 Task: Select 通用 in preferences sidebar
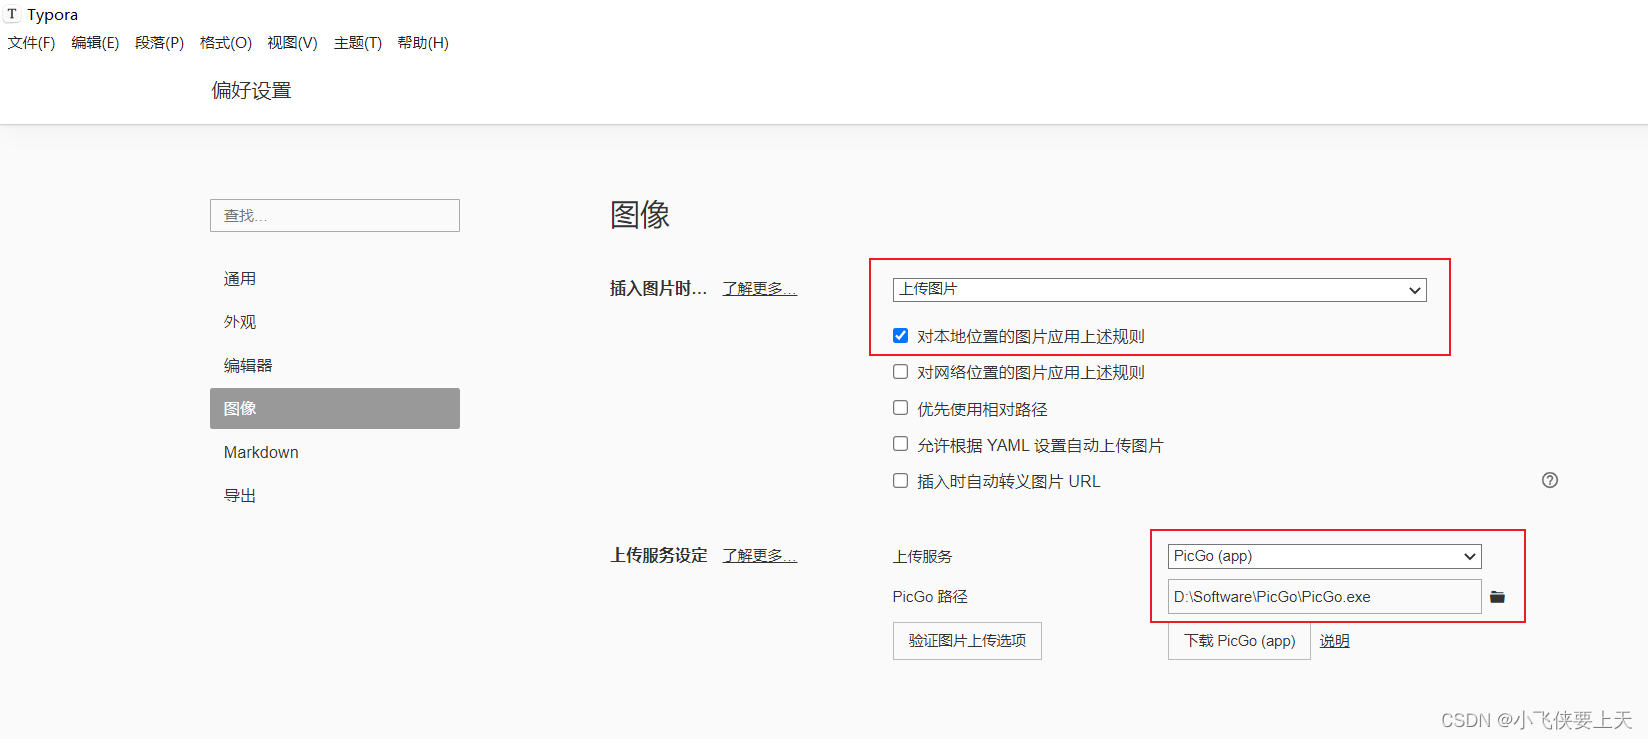click(x=335, y=279)
